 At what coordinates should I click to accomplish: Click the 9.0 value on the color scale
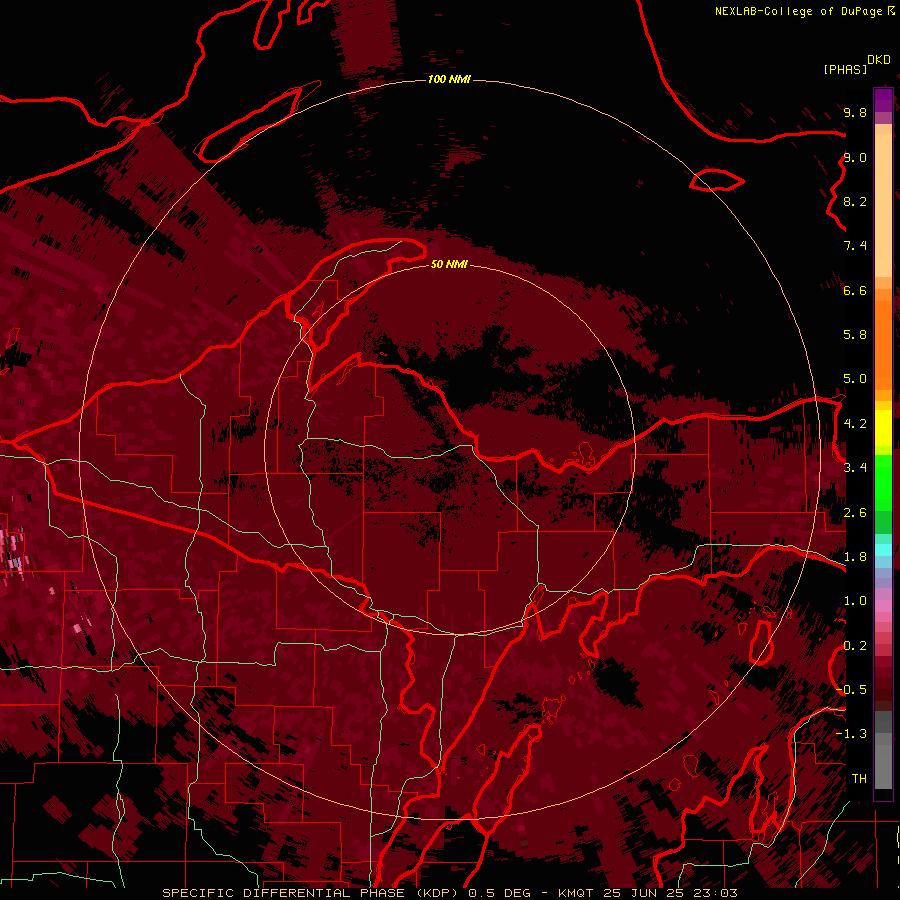tap(855, 157)
